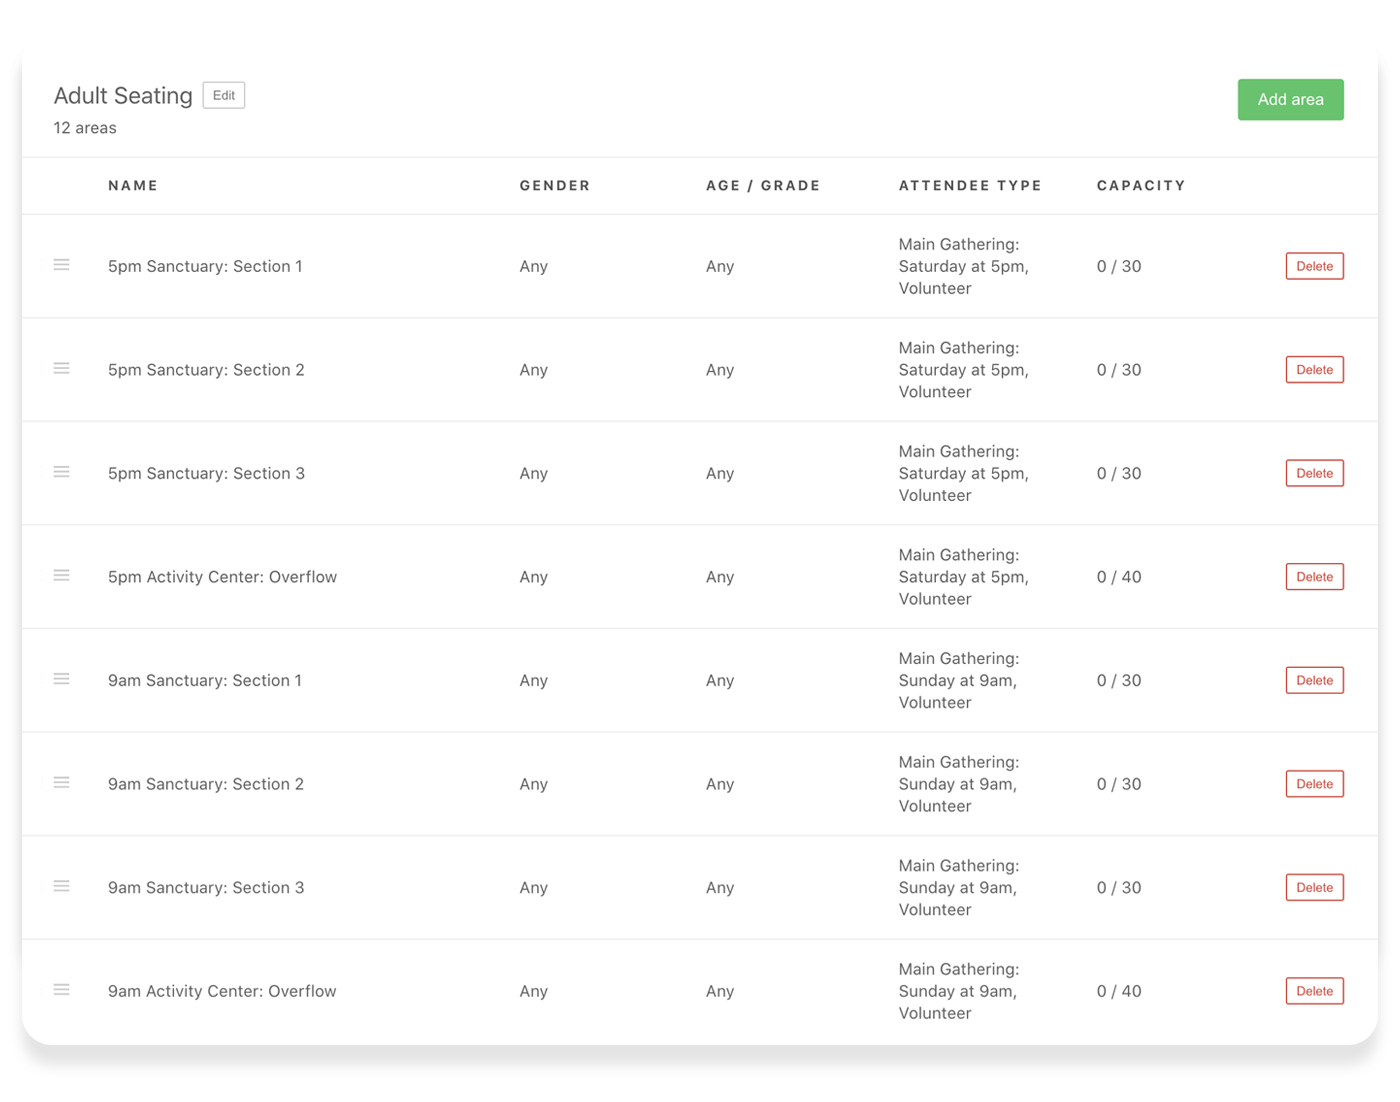Delete the 9am Sanctuary: Section 3 area

click(x=1314, y=887)
